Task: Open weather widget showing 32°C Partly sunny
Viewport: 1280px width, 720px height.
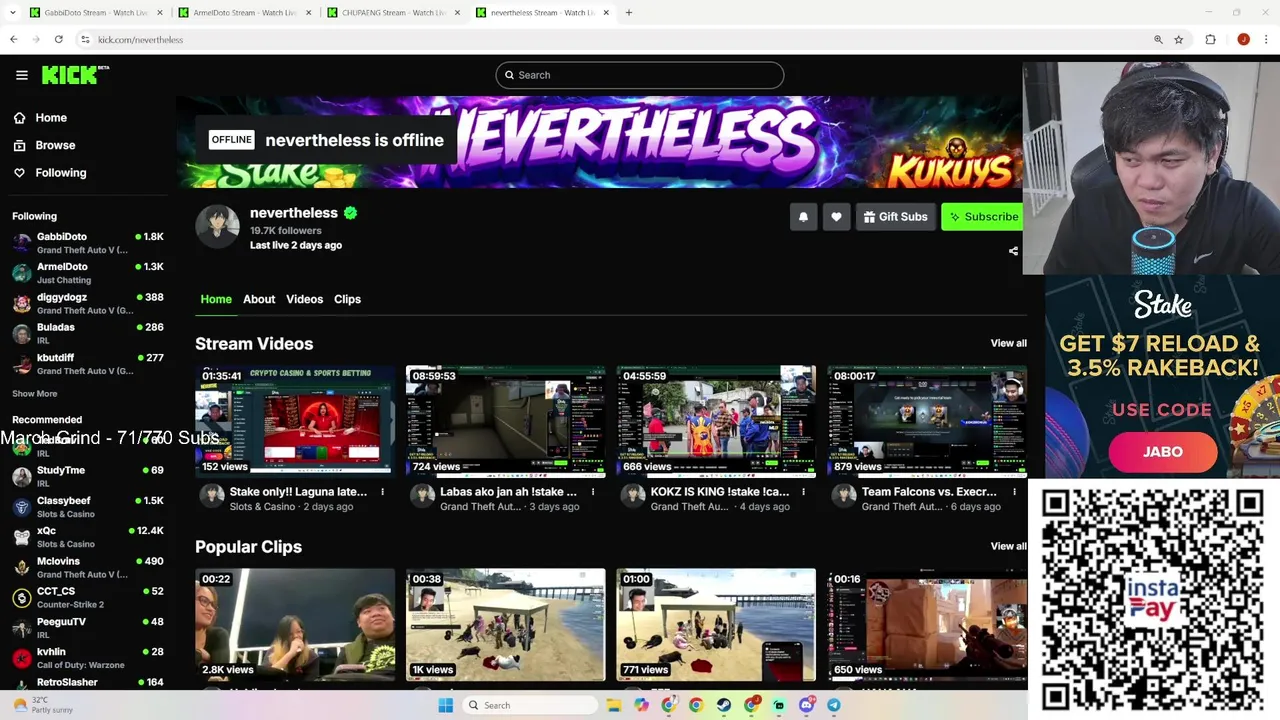Action: pyautogui.click(x=42, y=705)
